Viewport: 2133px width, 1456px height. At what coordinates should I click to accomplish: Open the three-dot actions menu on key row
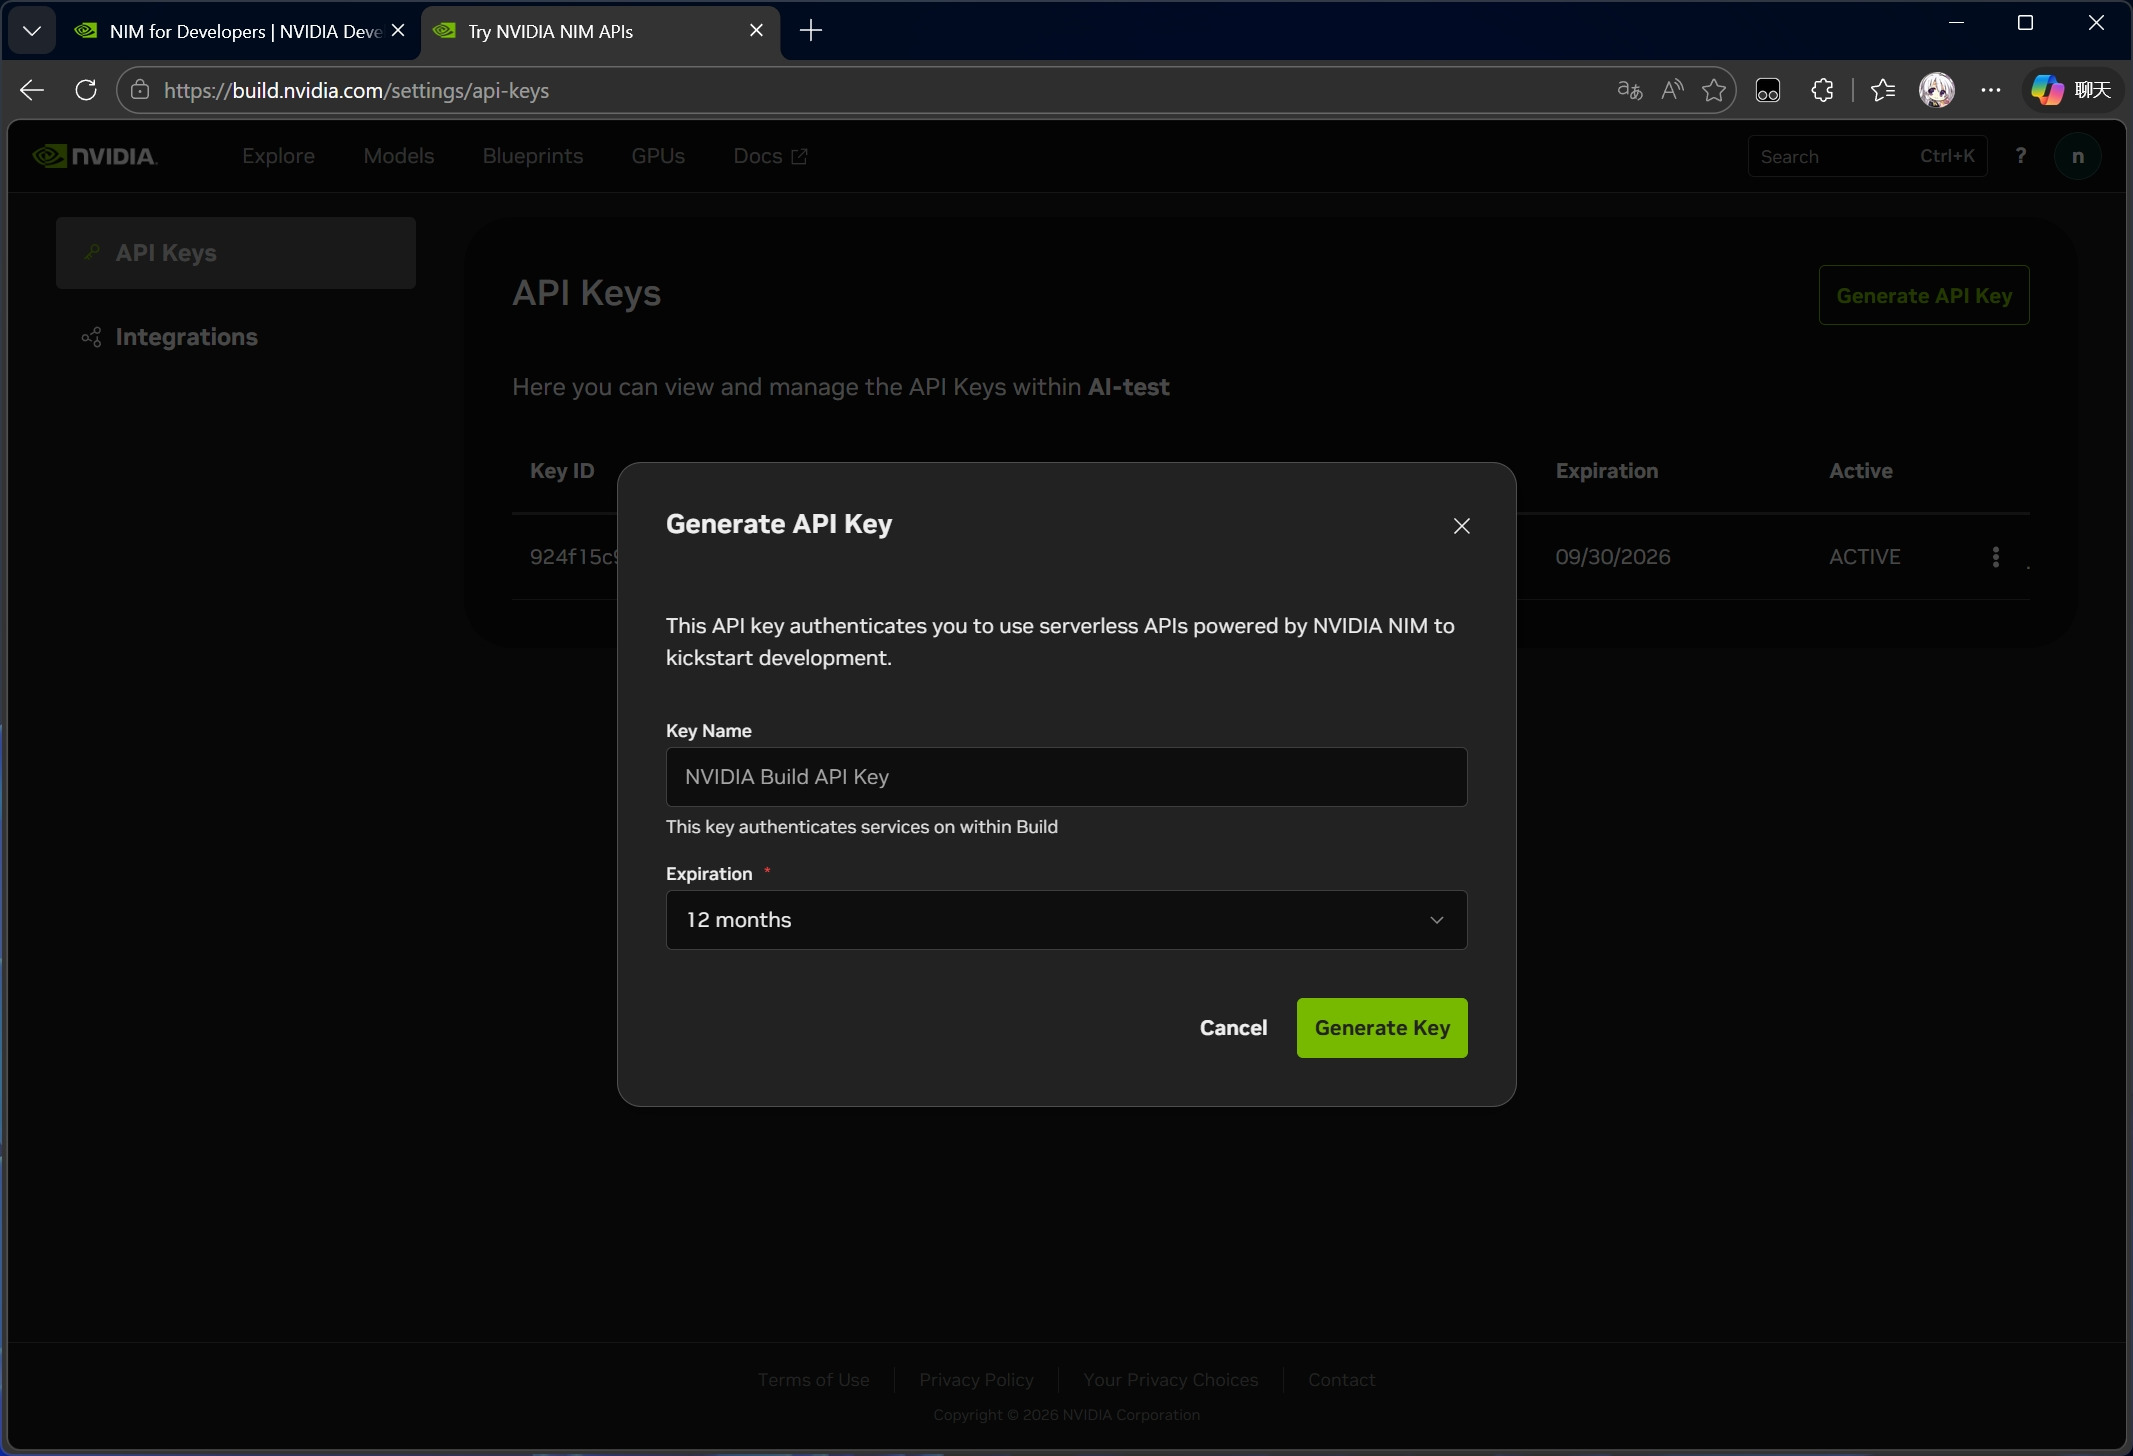coord(1995,557)
